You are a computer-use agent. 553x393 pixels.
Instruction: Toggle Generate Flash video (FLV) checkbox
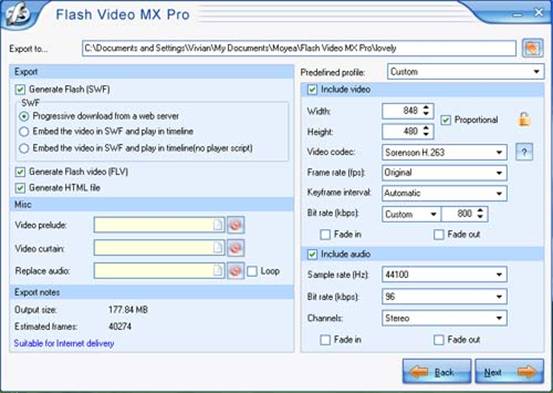click(20, 172)
